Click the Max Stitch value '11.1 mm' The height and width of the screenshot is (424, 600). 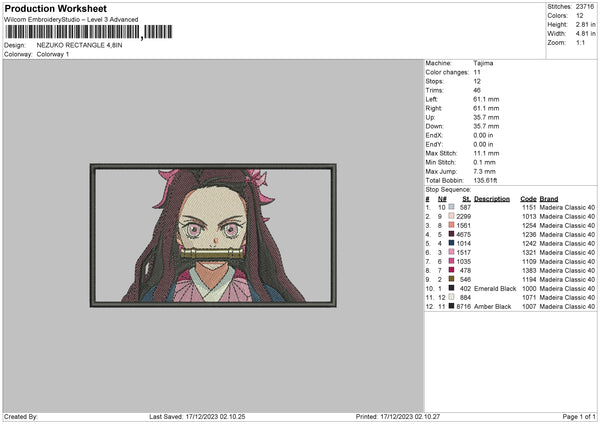point(486,153)
